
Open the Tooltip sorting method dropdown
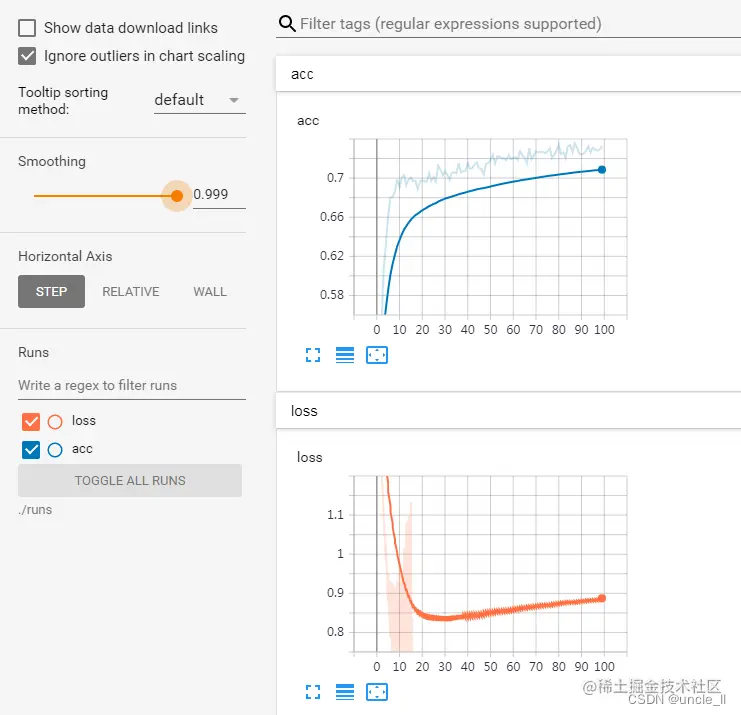199,100
